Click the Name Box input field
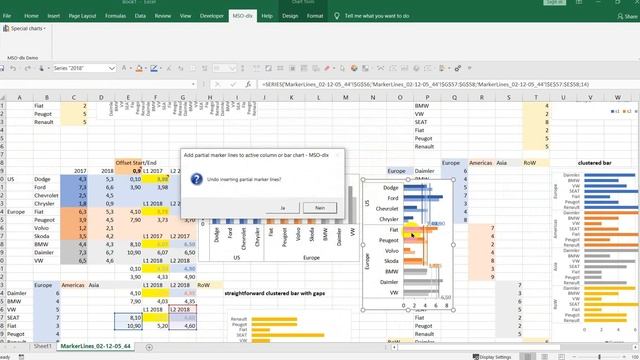 point(95,84)
